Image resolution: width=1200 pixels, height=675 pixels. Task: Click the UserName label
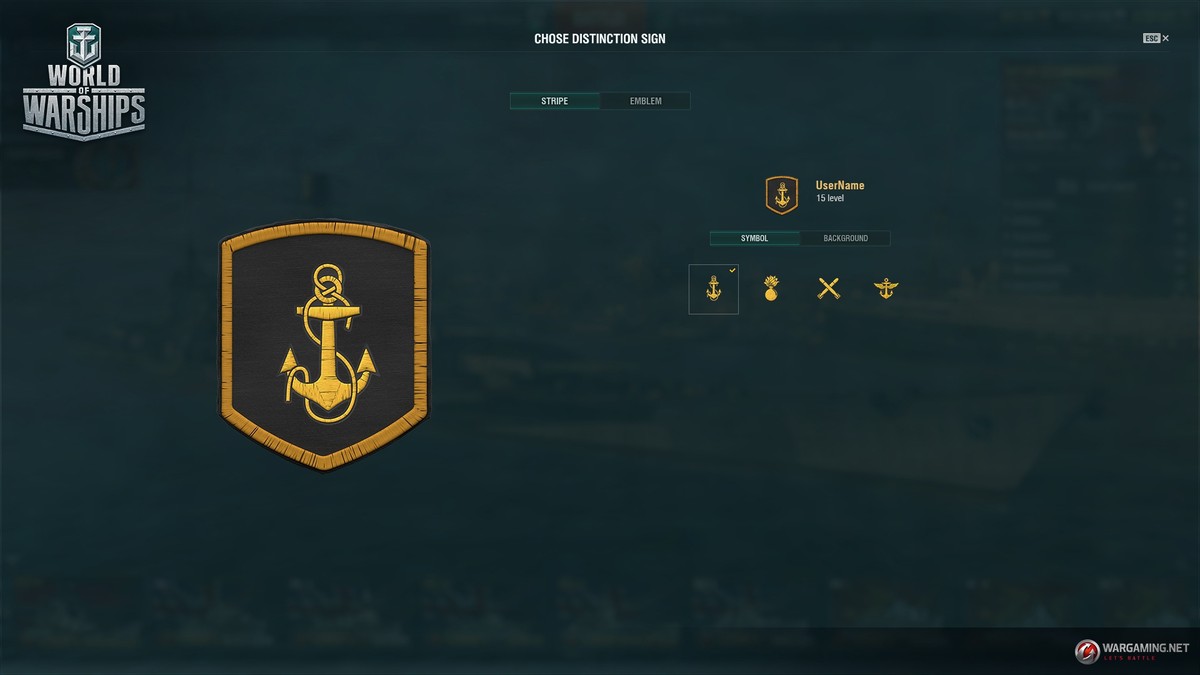840,185
